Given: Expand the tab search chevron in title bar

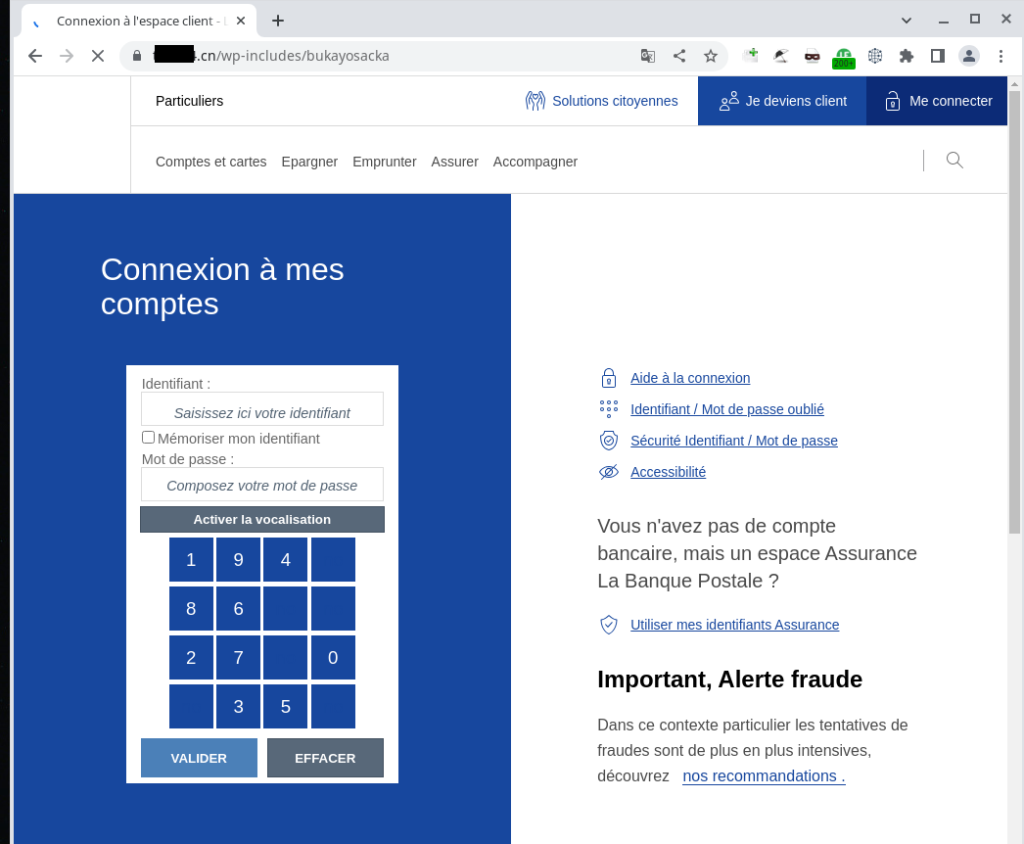Looking at the screenshot, I should pos(906,20).
